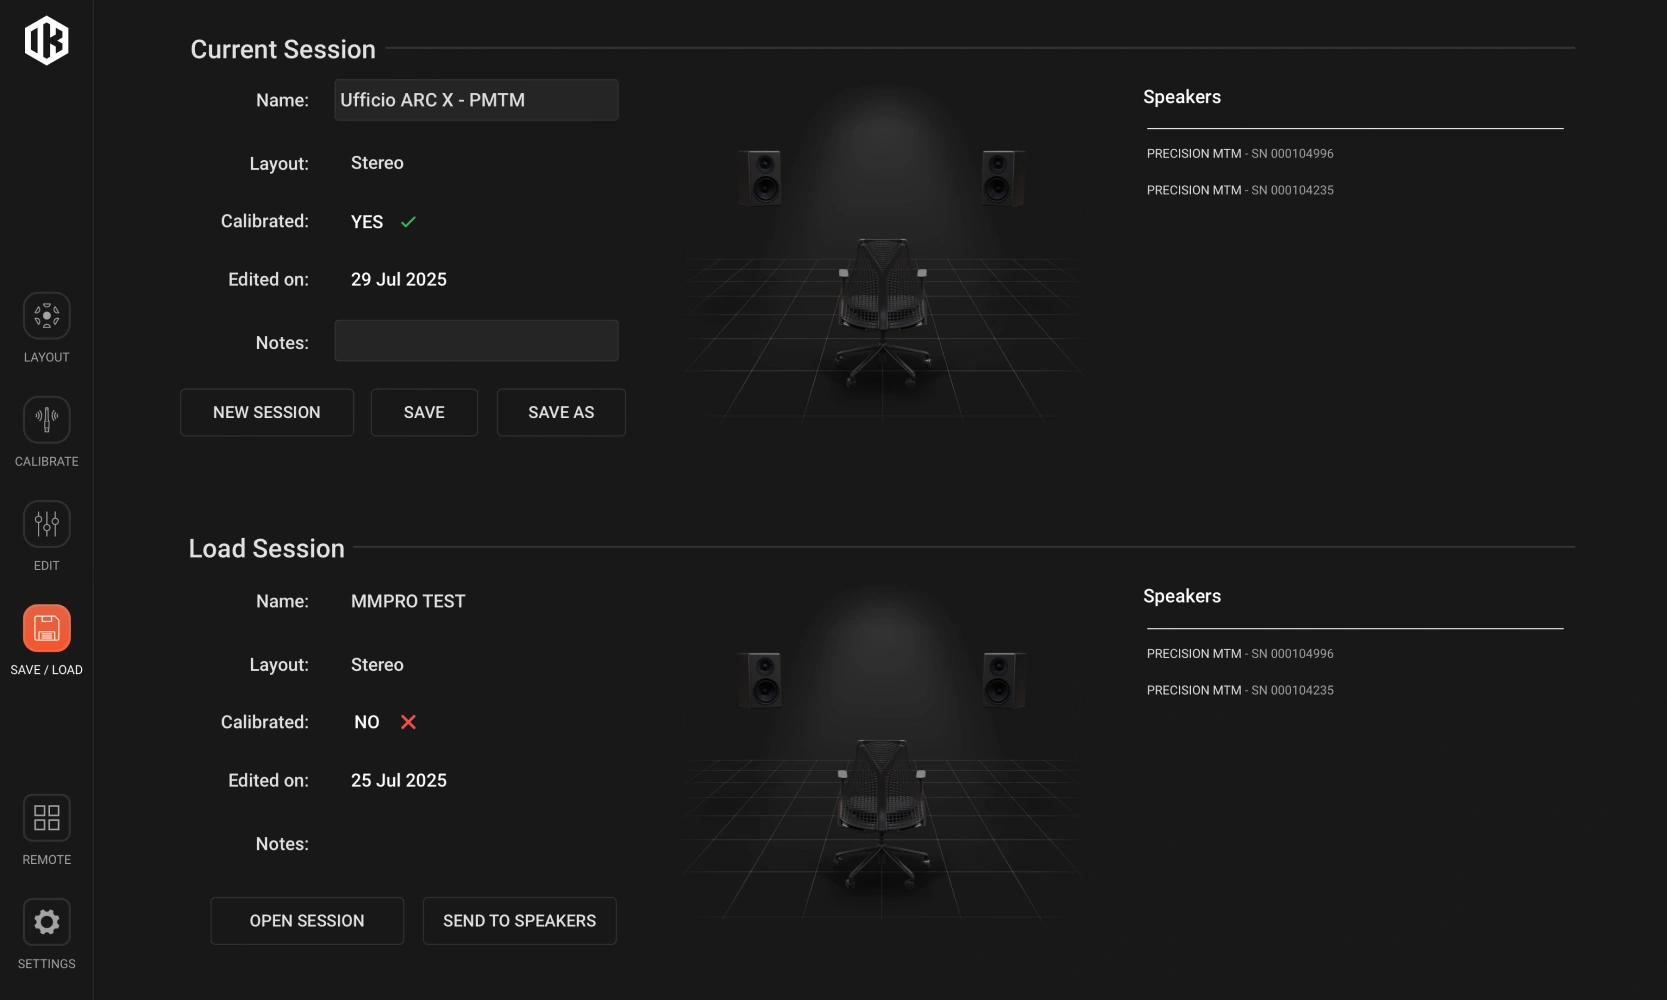Click the green calibrated checkmark icon
This screenshot has height=1000, width=1667.
[x=408, y=222]
